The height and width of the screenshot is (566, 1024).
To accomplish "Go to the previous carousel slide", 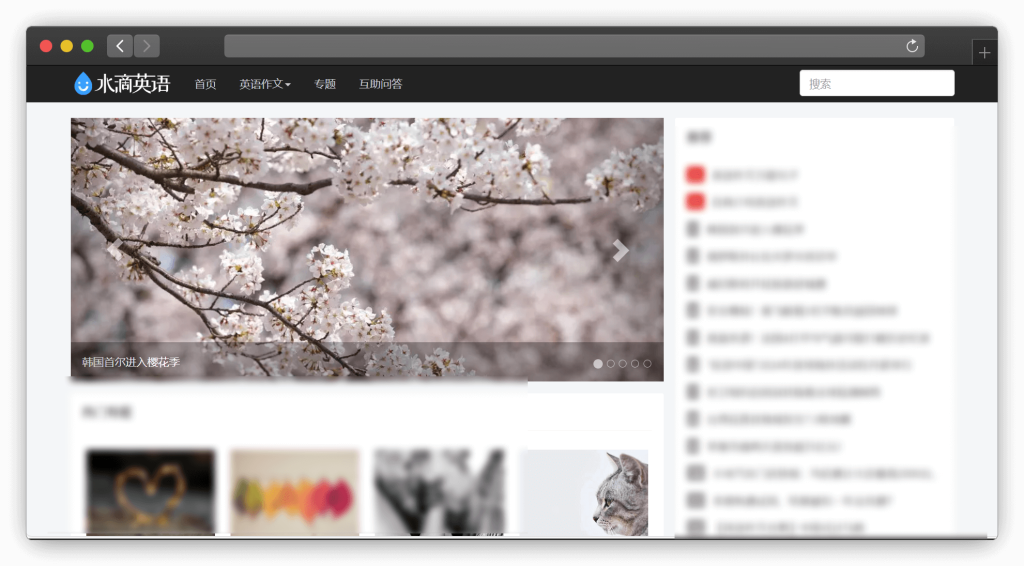I will [115, 250].
